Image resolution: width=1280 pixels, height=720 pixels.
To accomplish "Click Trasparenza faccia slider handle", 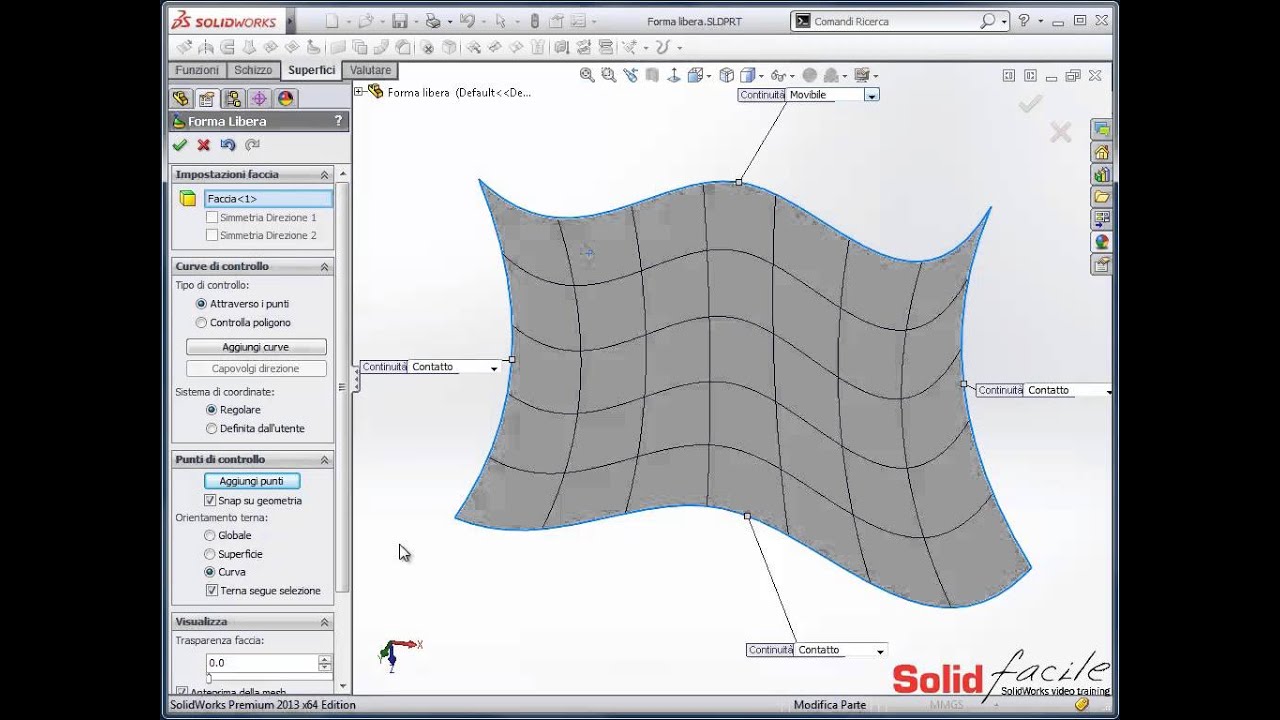I will pos(209,678).
